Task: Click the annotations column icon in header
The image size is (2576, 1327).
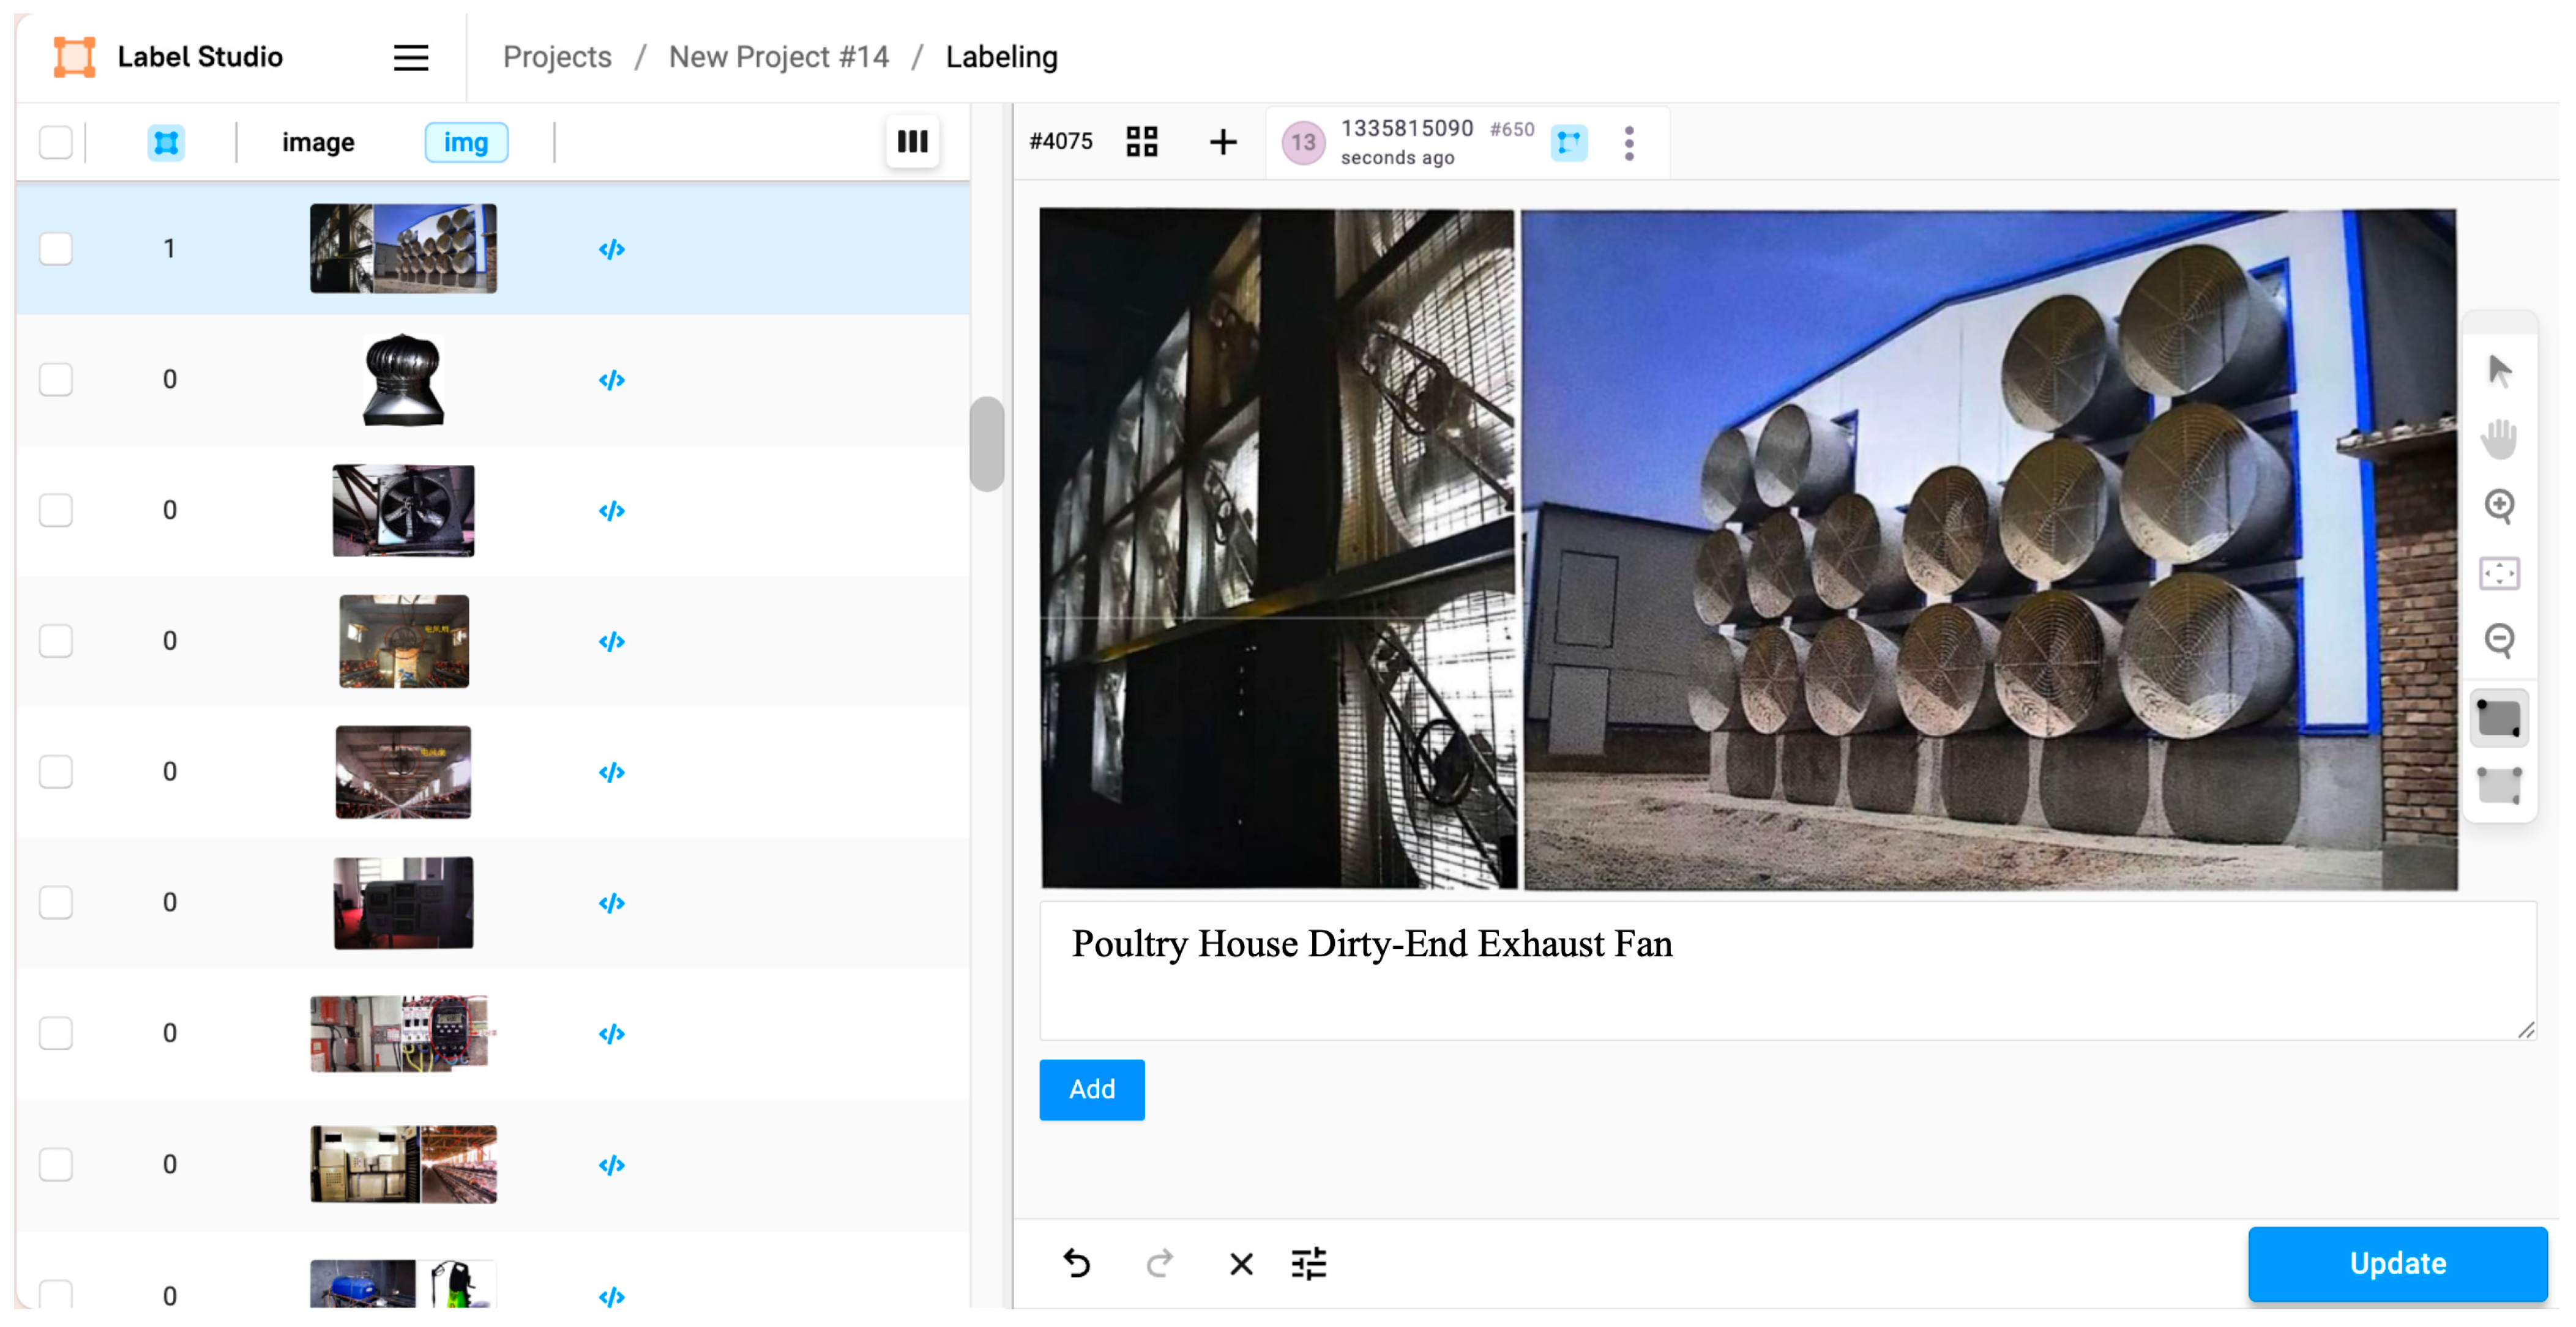Action: coord(166,142)
